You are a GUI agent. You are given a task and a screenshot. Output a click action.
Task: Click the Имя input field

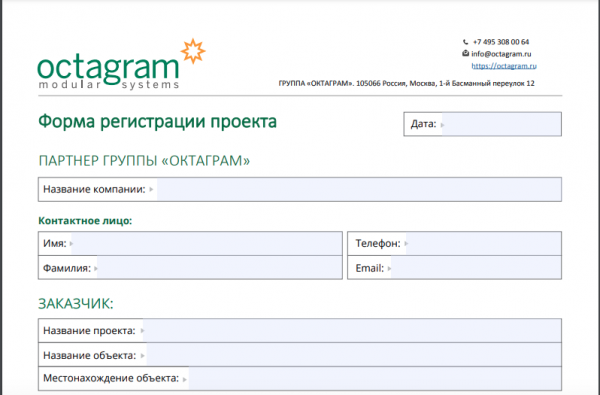click(207, 243)
